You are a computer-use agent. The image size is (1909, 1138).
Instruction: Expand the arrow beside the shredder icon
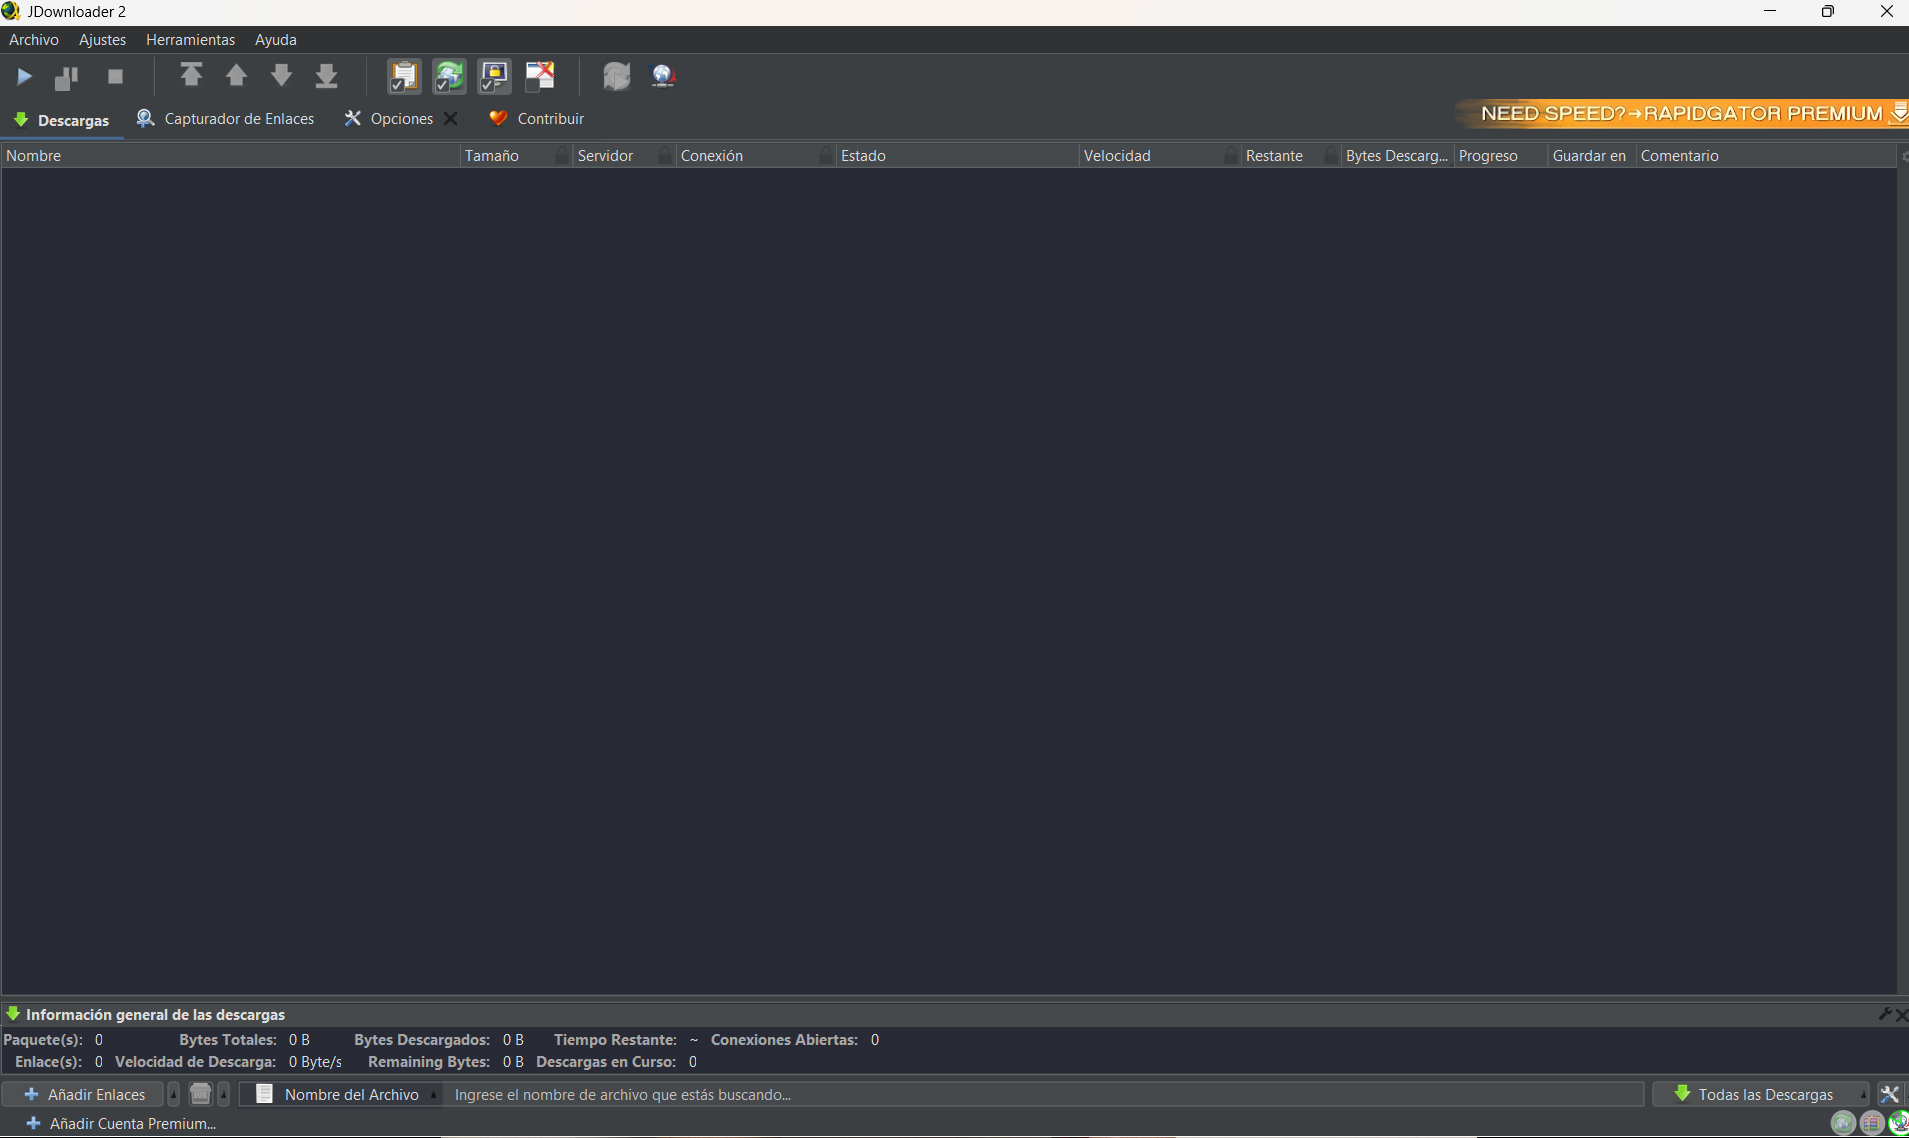coord(224,1095)
